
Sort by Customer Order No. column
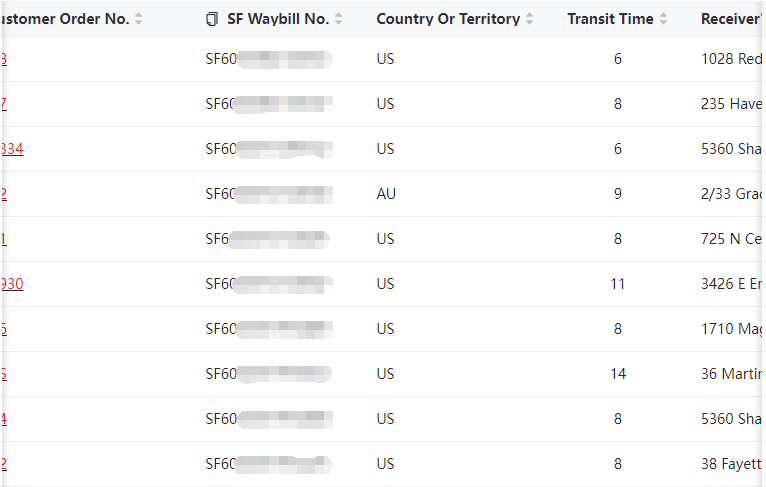coord(139,19)
